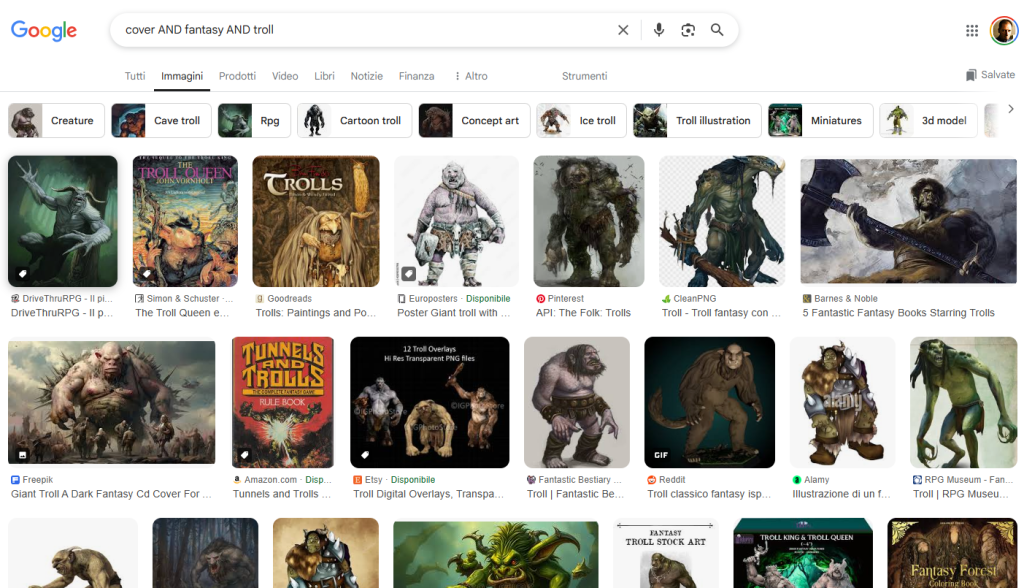This screenshot has height=588, width=1024.
Task: Clear the search box text
Action: pyautogui.click(x=623, y=30)
